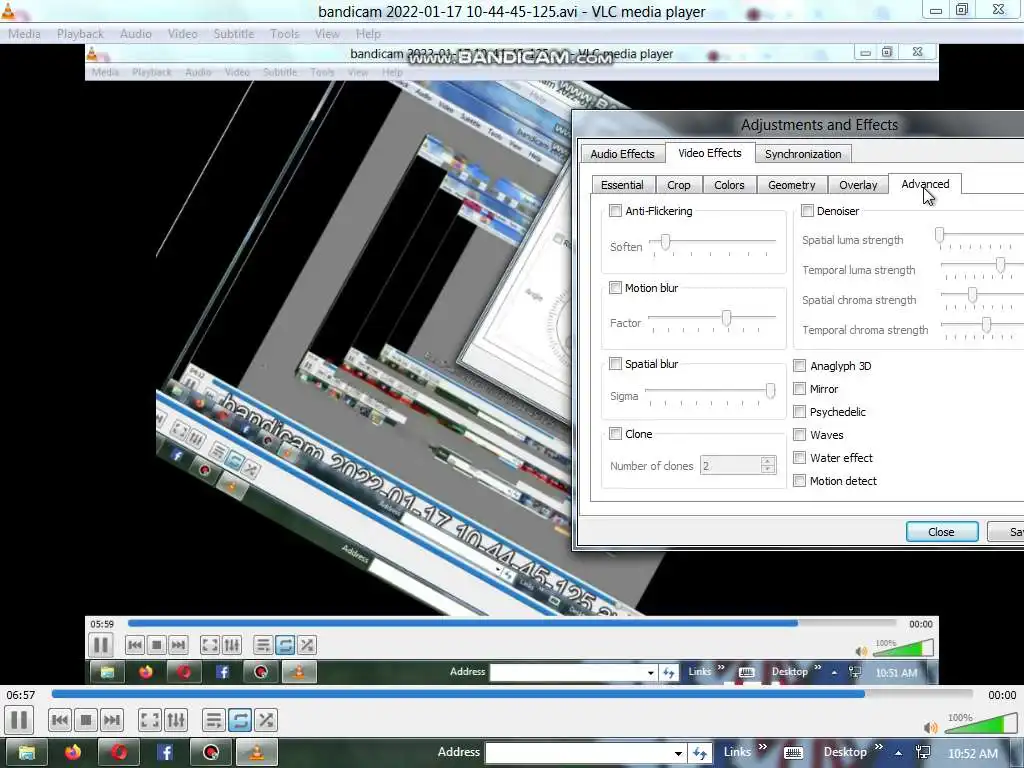The image size is (1024, 768).
Task: Enable the Motion detect checkbox
Action: pos(799,481)
